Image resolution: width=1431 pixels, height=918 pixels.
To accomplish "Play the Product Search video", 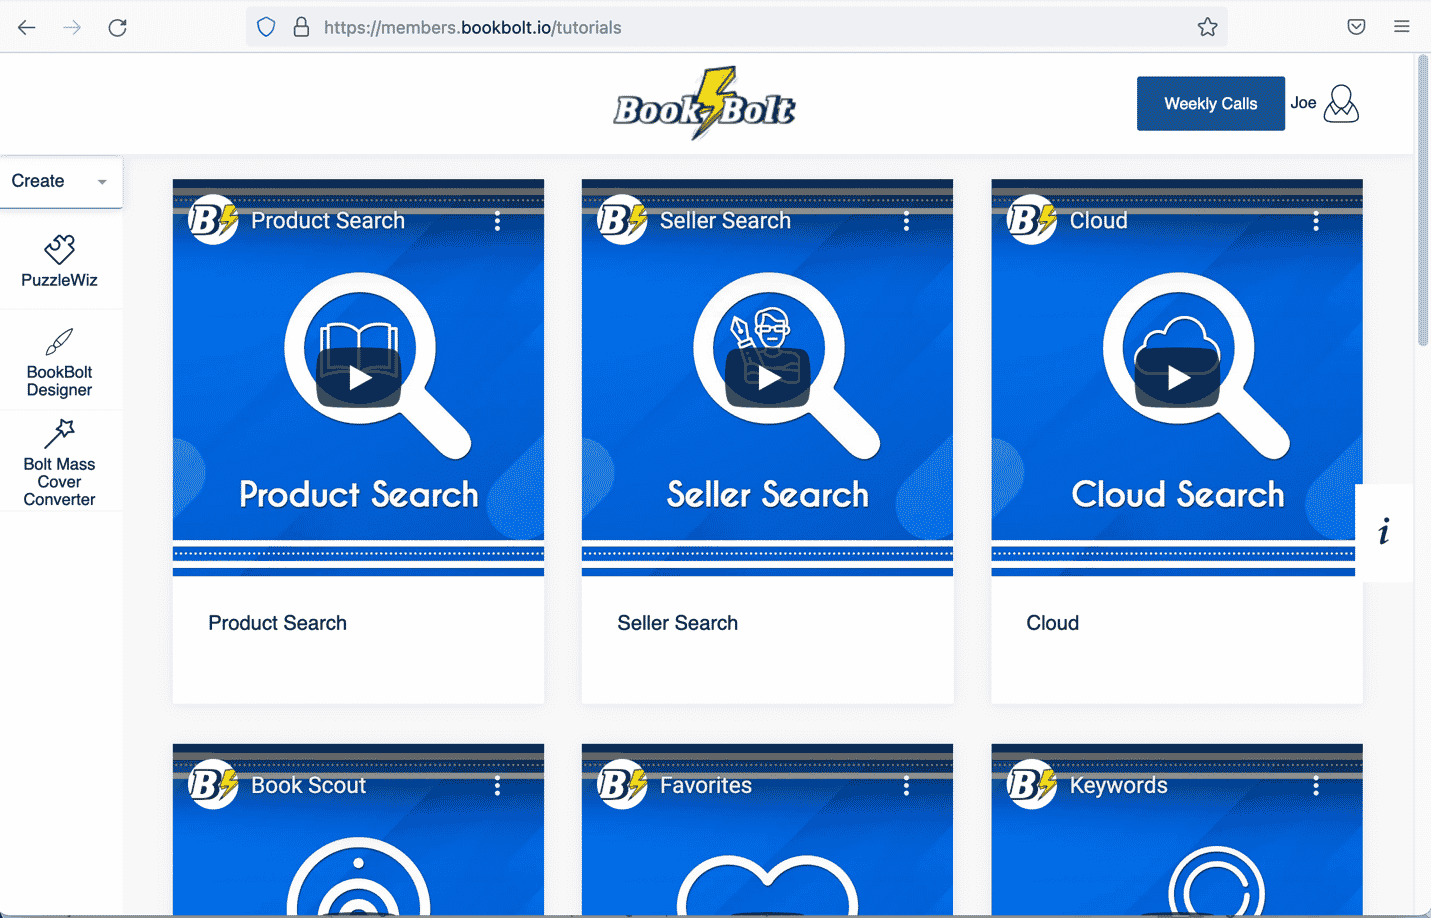I will pos(359,377).
